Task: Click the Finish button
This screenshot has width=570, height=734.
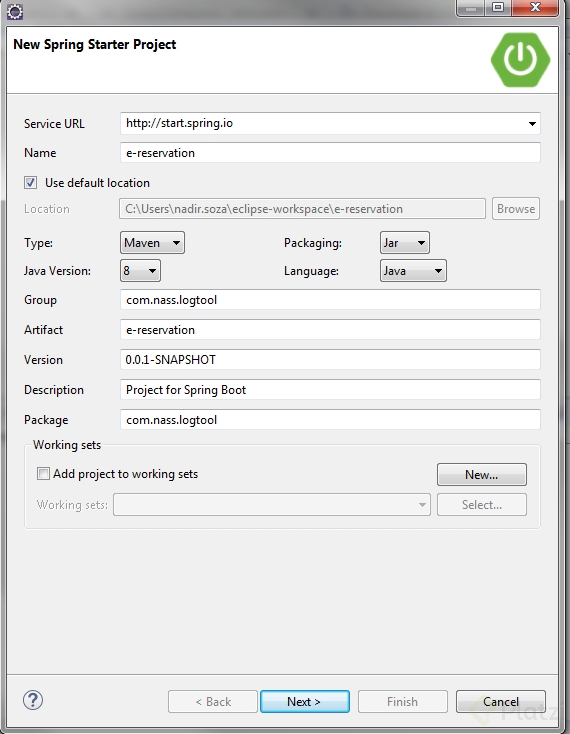Action: tap(402, 701)
